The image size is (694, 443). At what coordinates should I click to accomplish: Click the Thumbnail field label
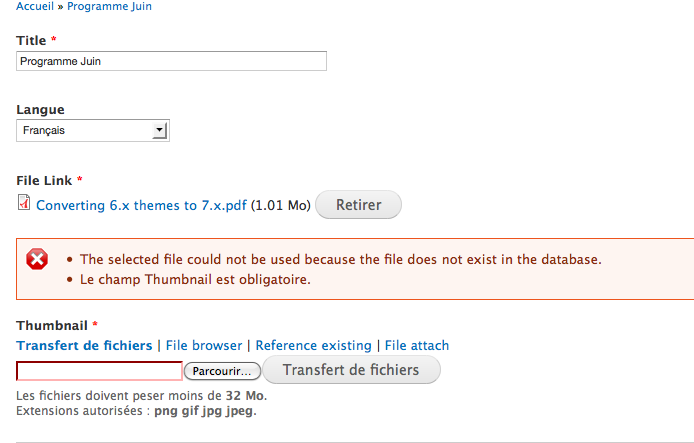[52, 325]
